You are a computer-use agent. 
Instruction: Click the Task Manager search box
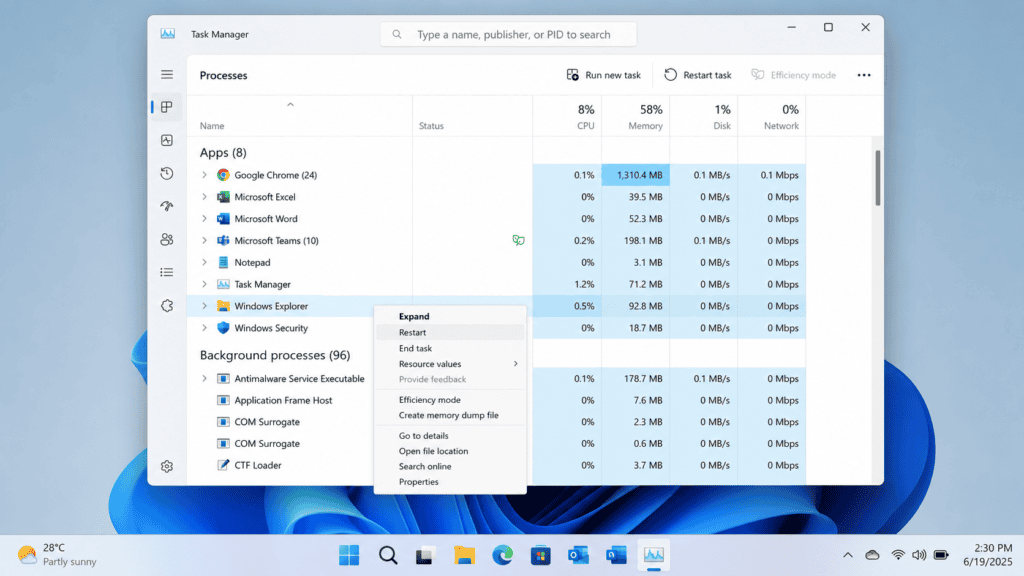[508, 35]
